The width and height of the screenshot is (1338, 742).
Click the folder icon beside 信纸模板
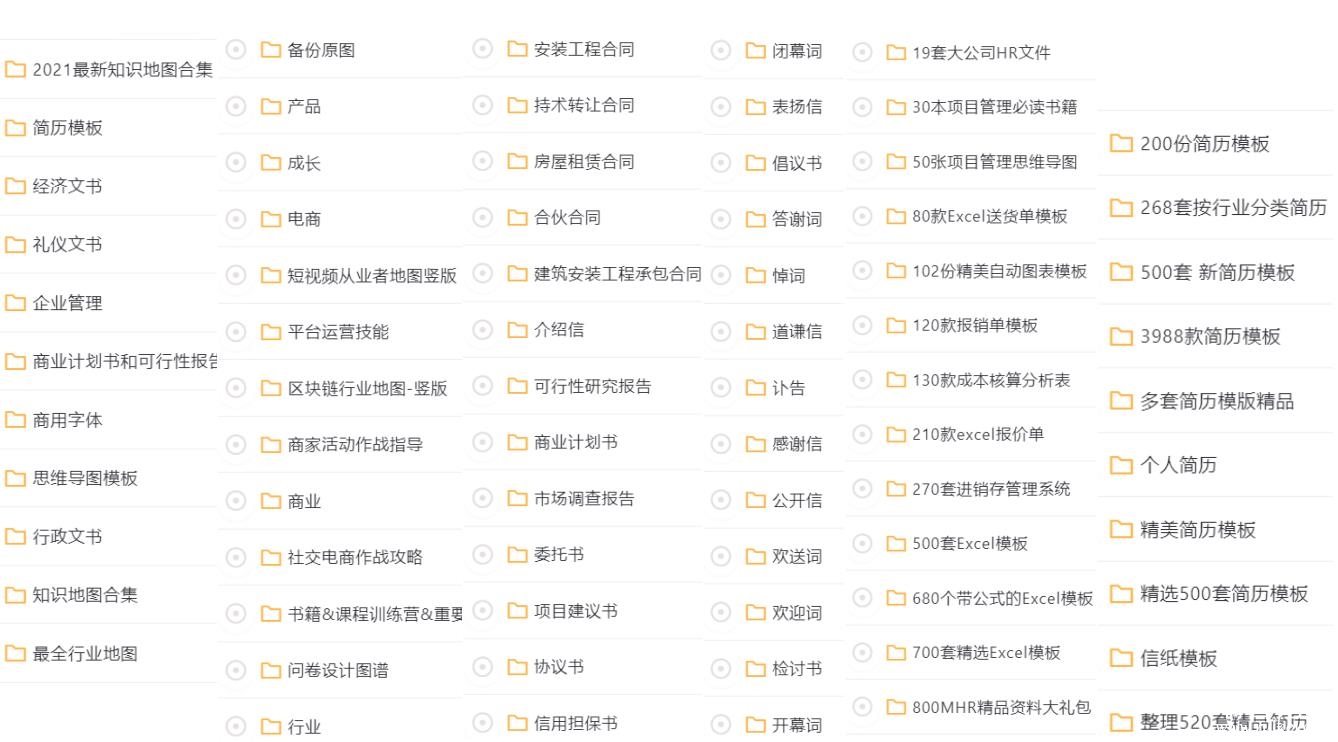pyautogui.click(x=1121, y=659)
